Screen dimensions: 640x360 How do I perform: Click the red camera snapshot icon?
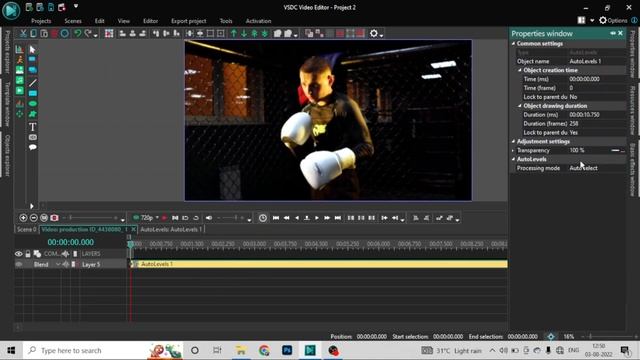pyautogui.click(x=54, y=218)
